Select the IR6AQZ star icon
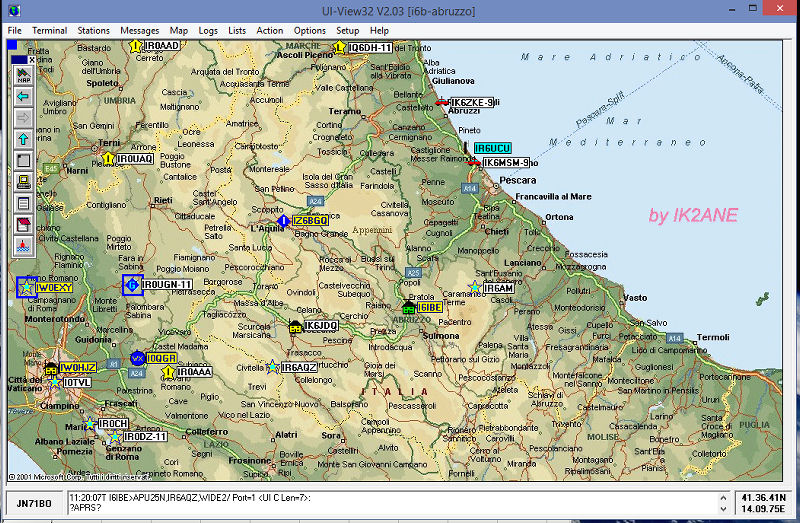The width and height of the screenshot is (800, 523). click(272, 367)
